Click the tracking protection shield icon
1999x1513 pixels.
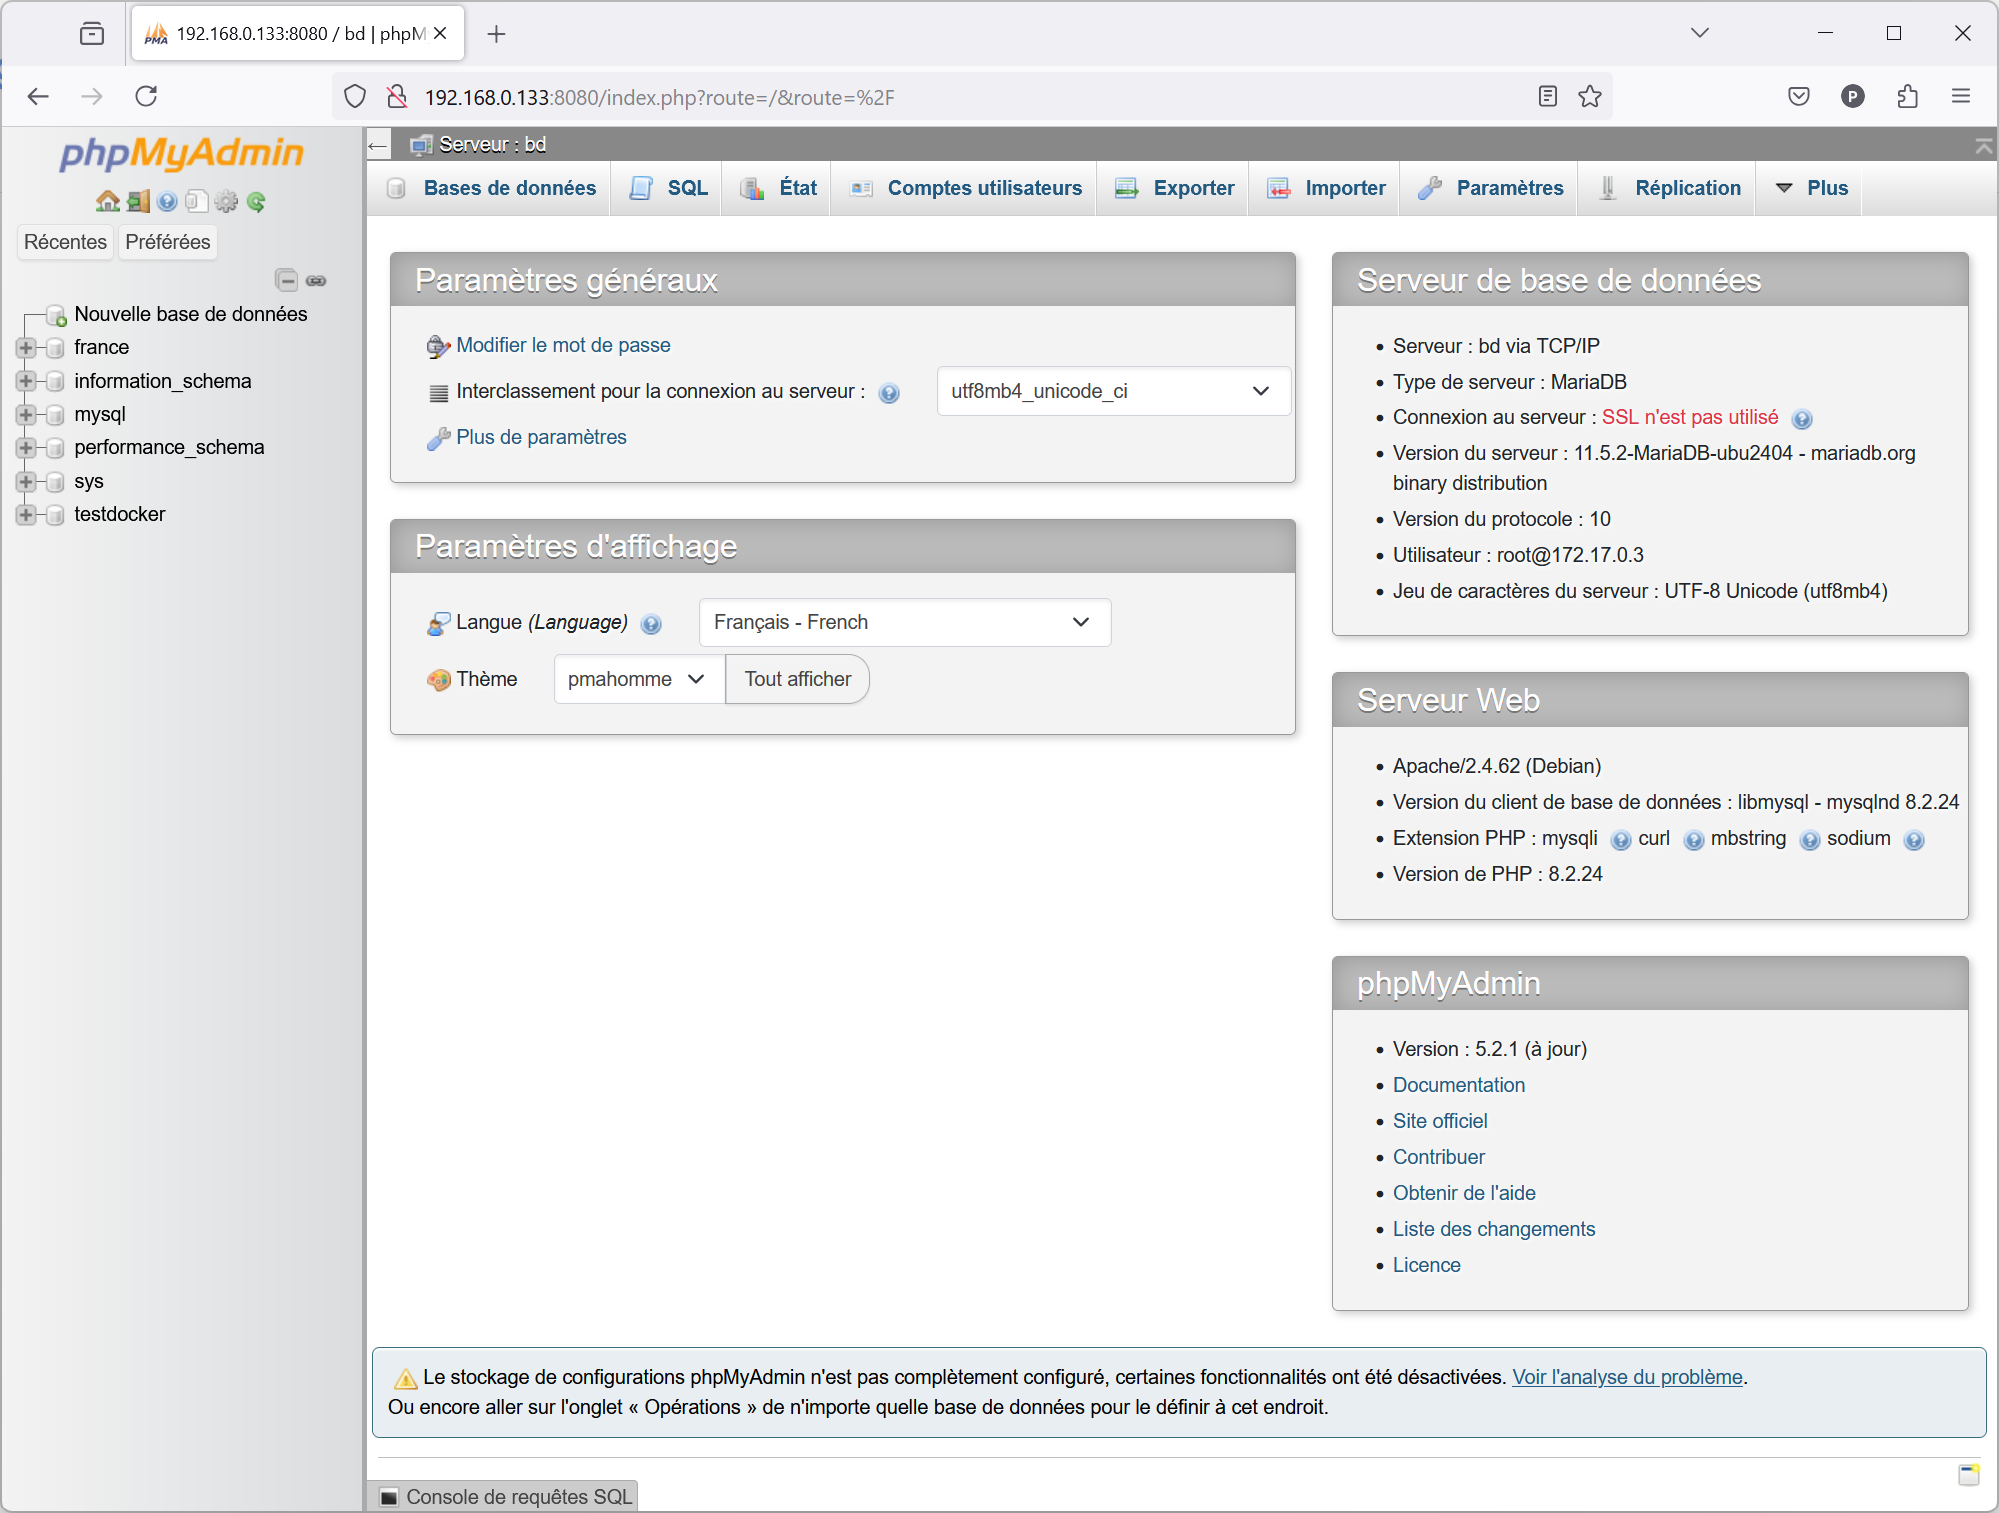355,97
